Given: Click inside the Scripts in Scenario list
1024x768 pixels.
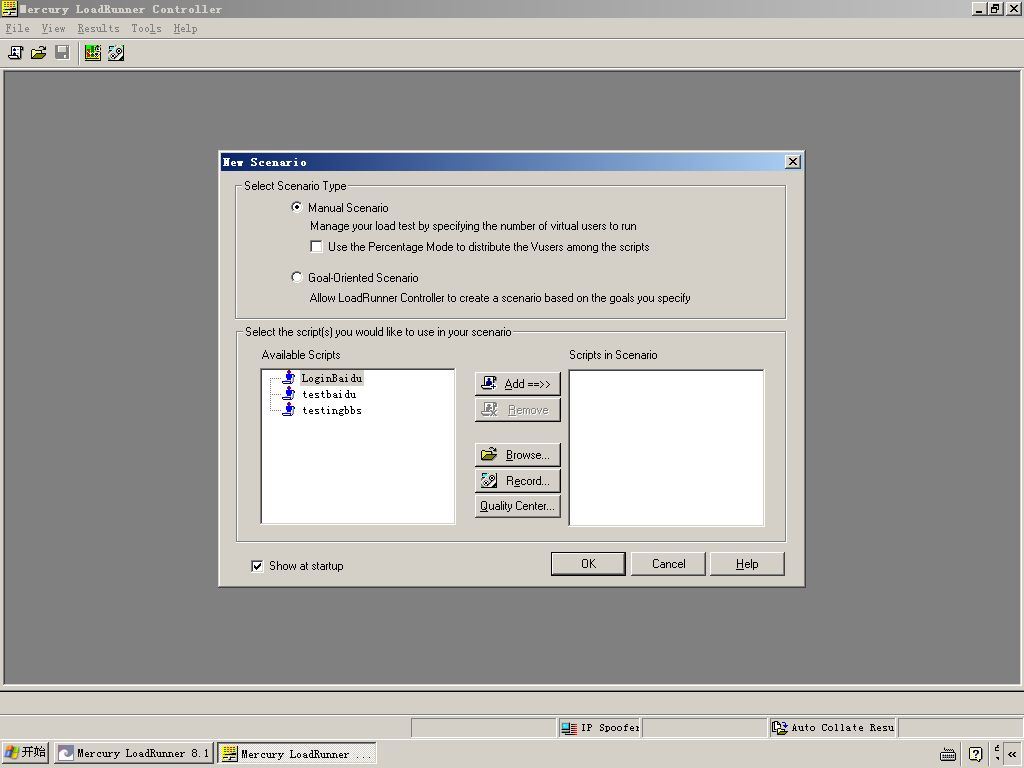Looking at the screenshot, I should [666, 448].
